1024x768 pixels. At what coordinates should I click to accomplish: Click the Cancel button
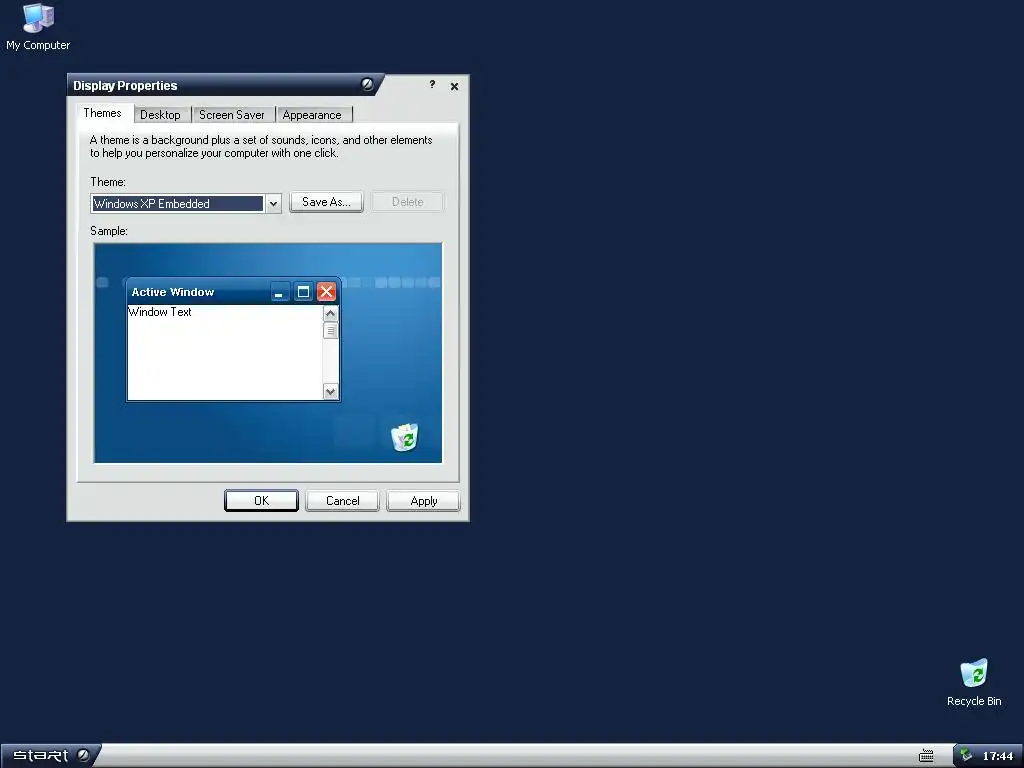[342, 501]
